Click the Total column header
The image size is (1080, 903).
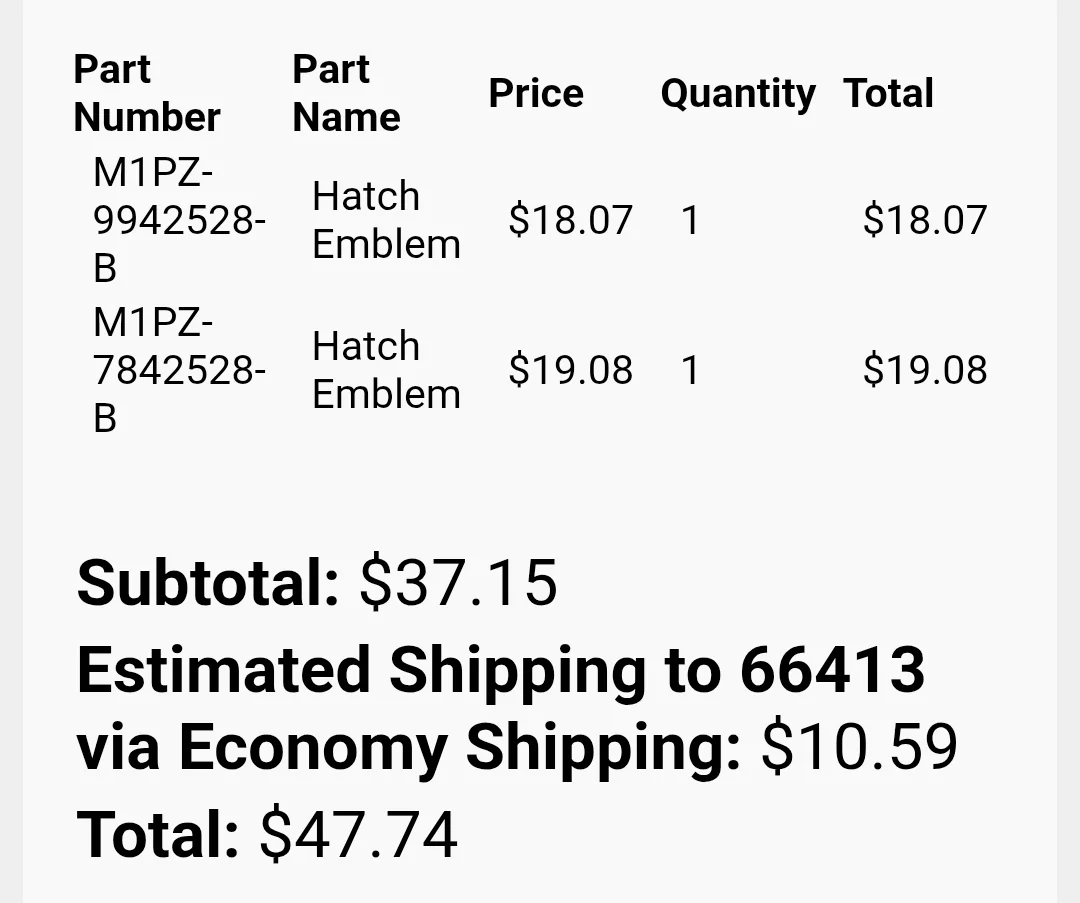889,93
